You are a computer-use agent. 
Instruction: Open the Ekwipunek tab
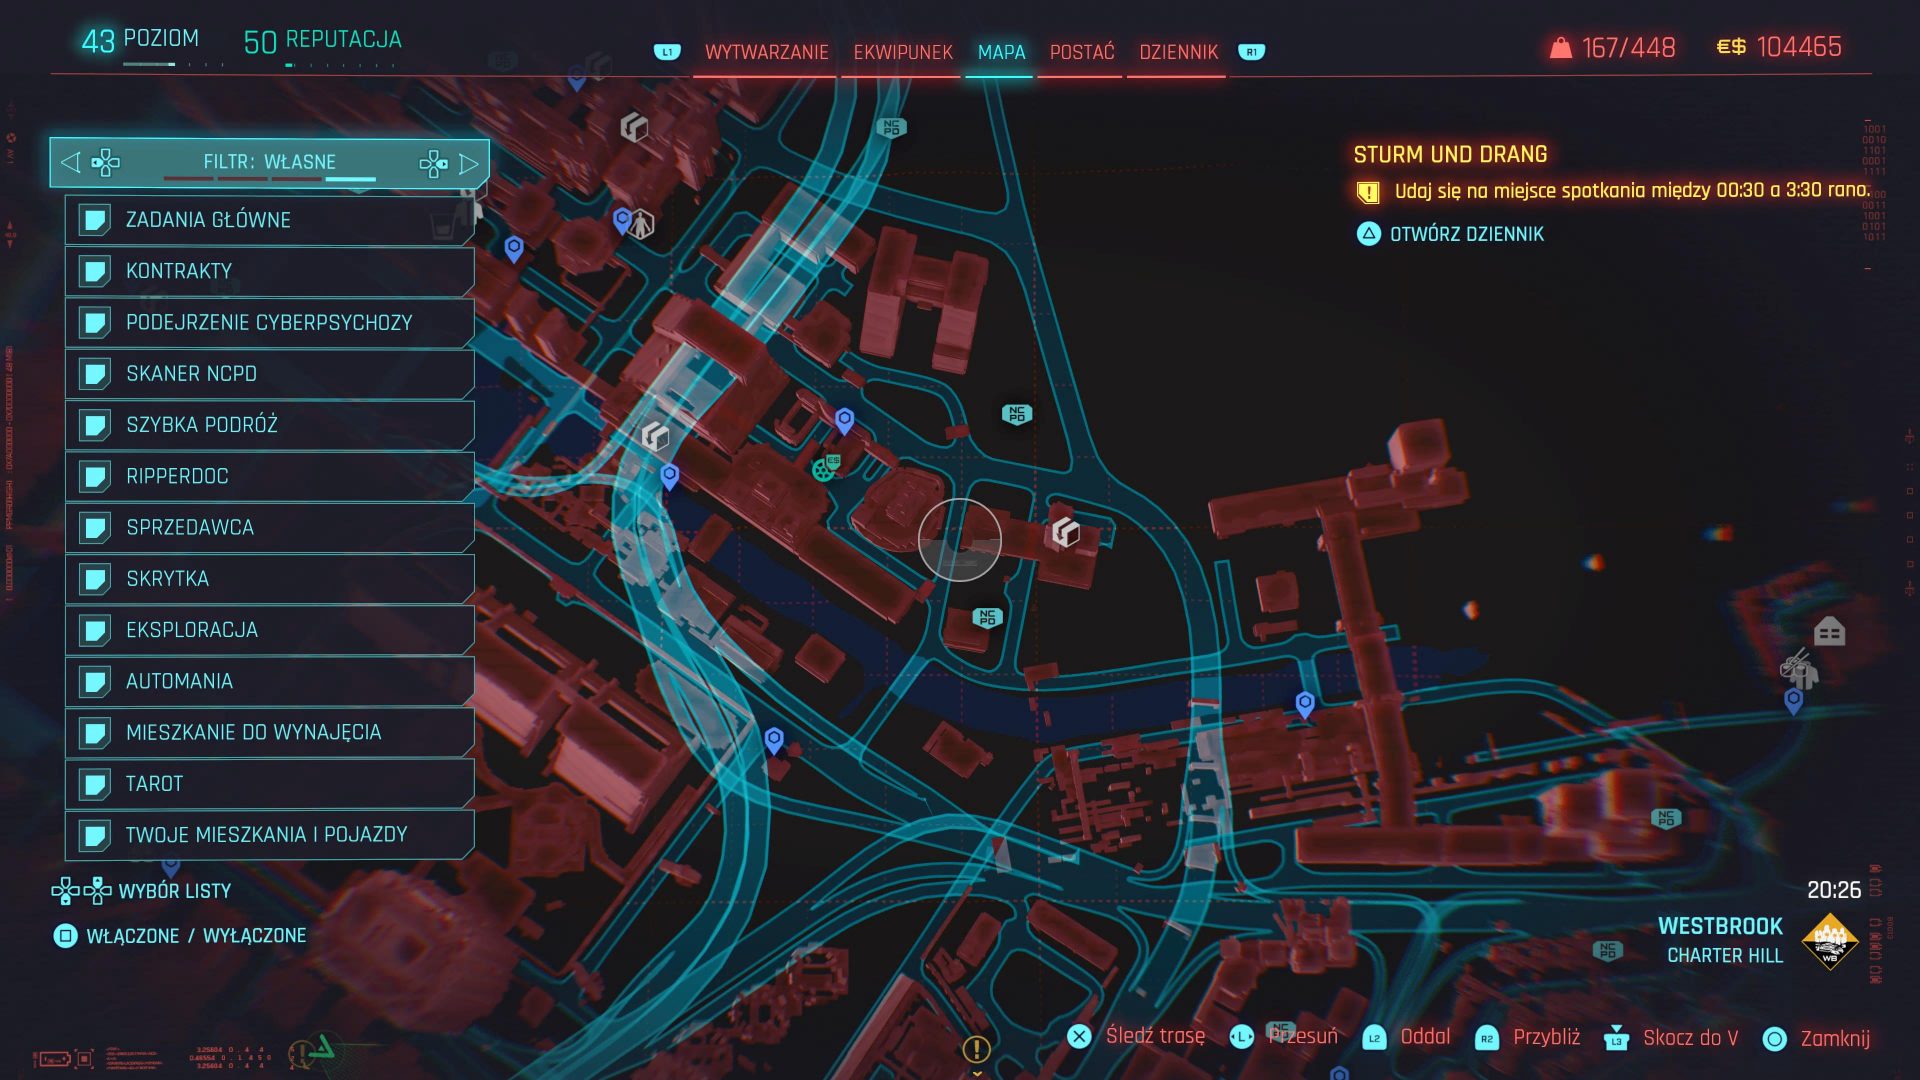(902, 52)
